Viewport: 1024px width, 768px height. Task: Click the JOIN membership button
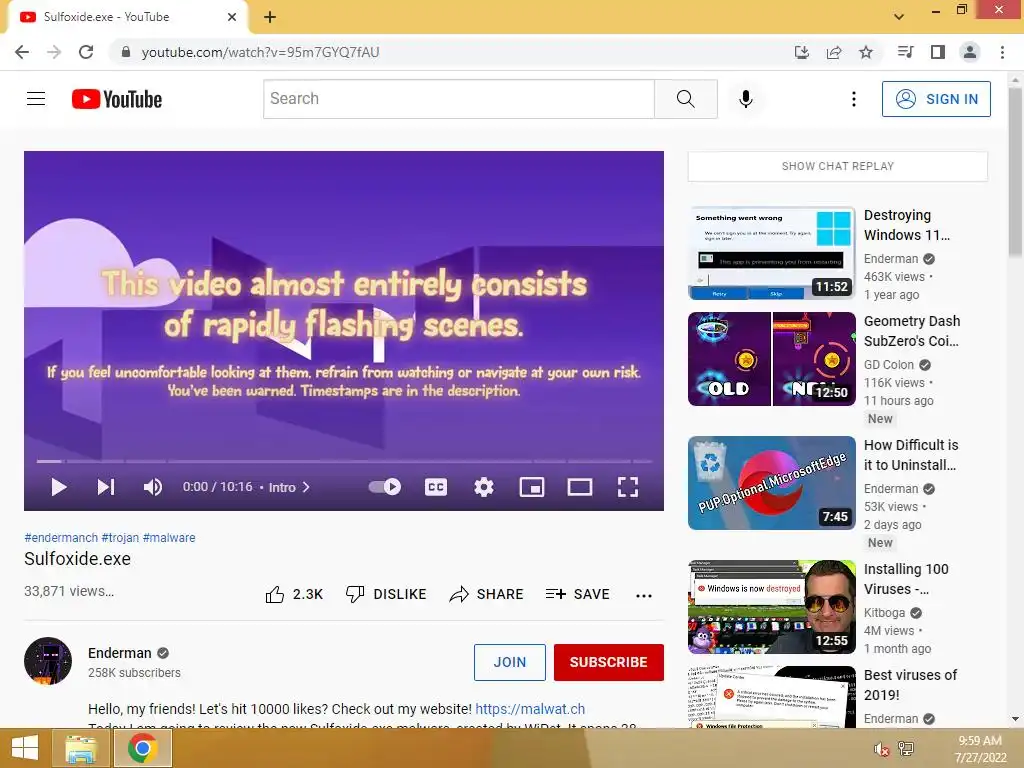[x=509, y=662]
